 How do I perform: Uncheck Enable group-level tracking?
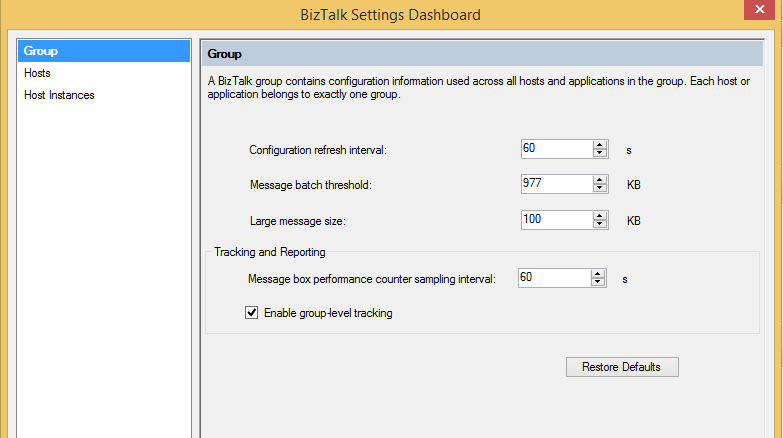(252, 313)
